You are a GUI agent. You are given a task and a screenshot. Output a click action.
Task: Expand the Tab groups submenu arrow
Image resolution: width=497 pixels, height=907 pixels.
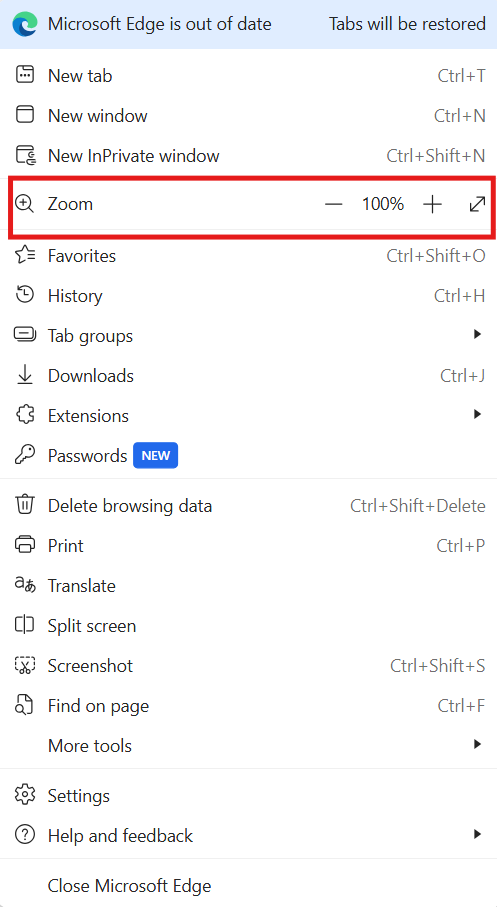coord(477,334)
